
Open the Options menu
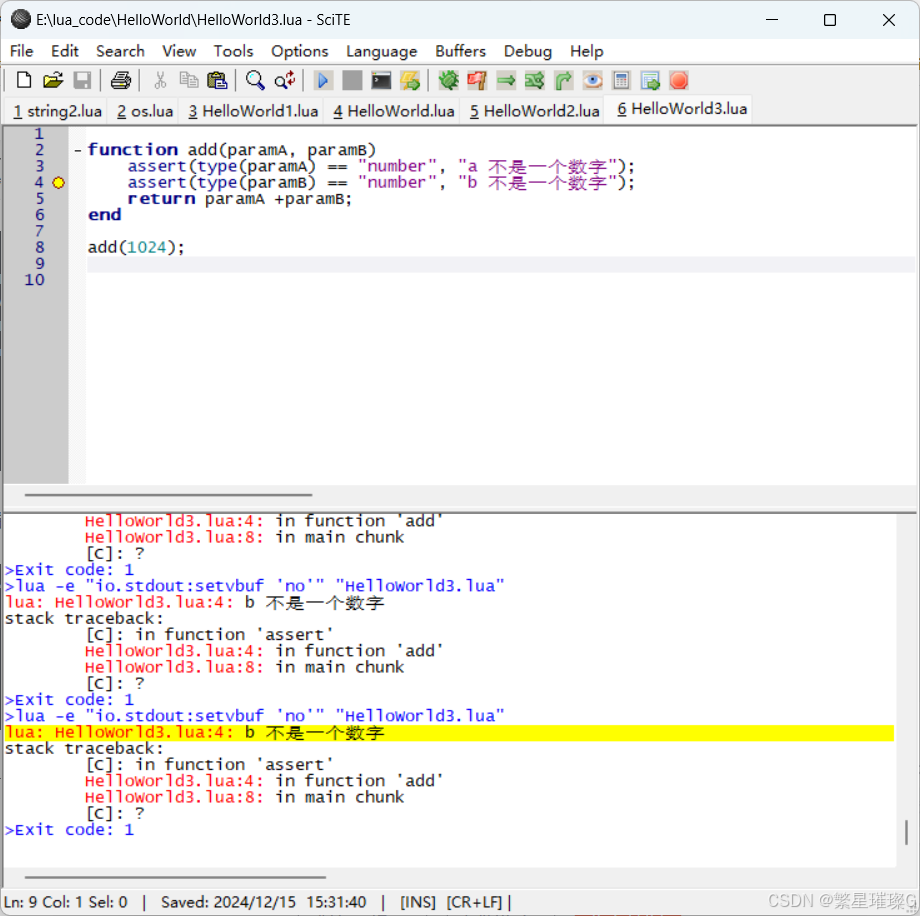299,52
